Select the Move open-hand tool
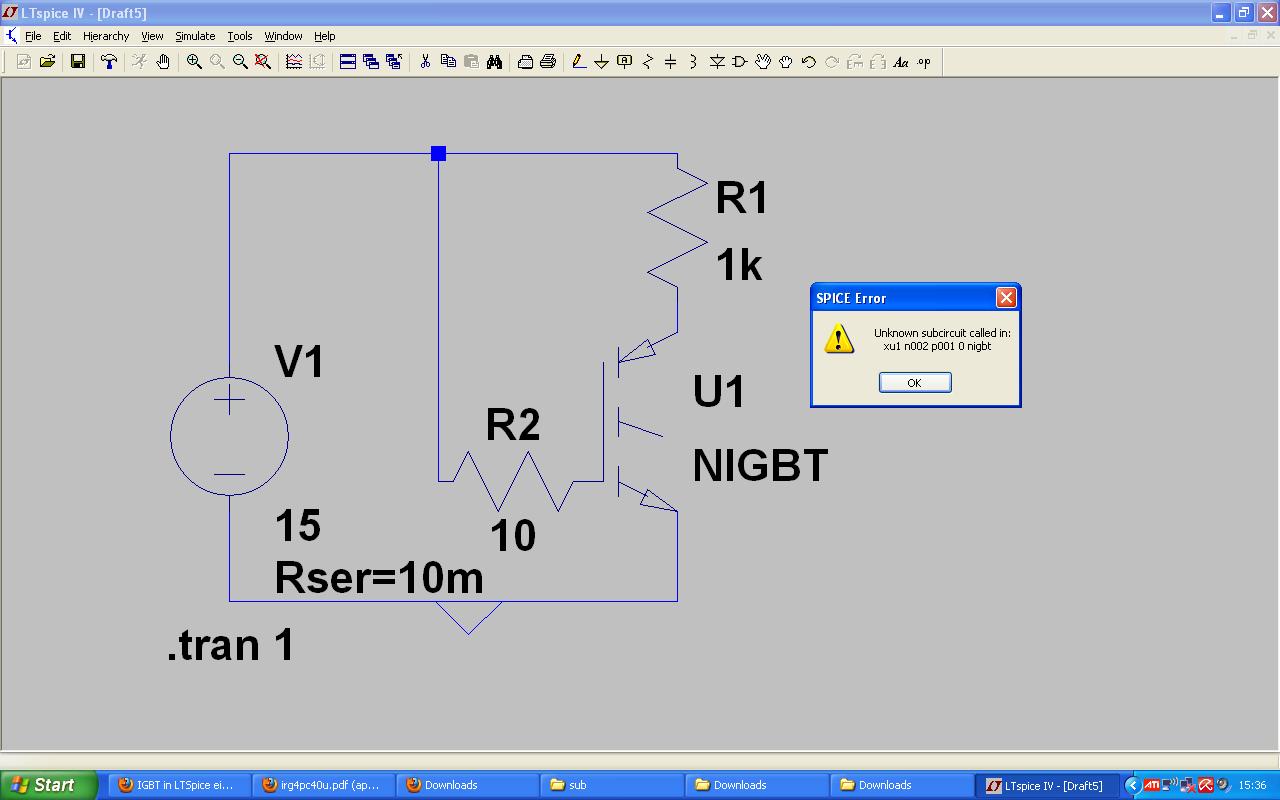Screen dimensions: 1280x800 pos(763,62)
